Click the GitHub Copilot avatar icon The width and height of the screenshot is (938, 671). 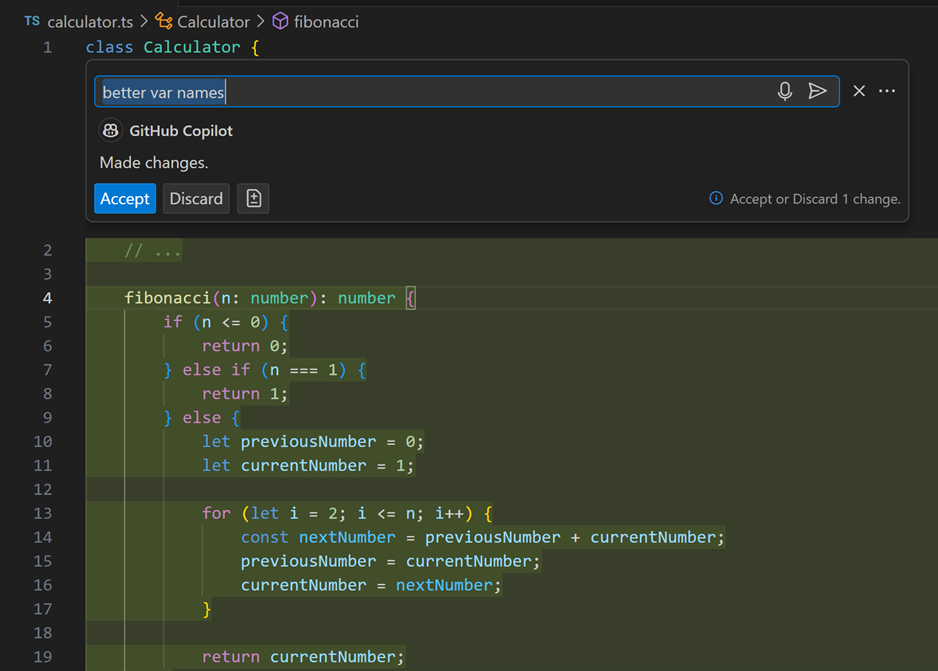click(x=111, y=130)
